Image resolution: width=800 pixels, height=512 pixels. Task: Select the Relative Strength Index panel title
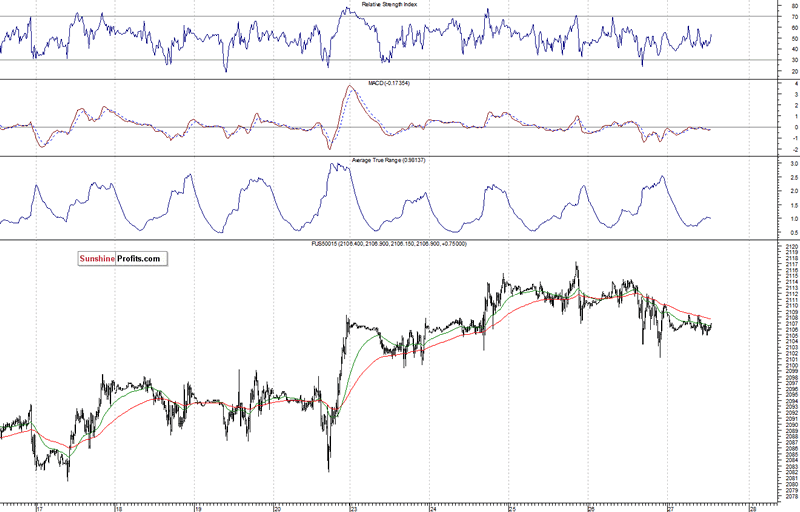389,5
